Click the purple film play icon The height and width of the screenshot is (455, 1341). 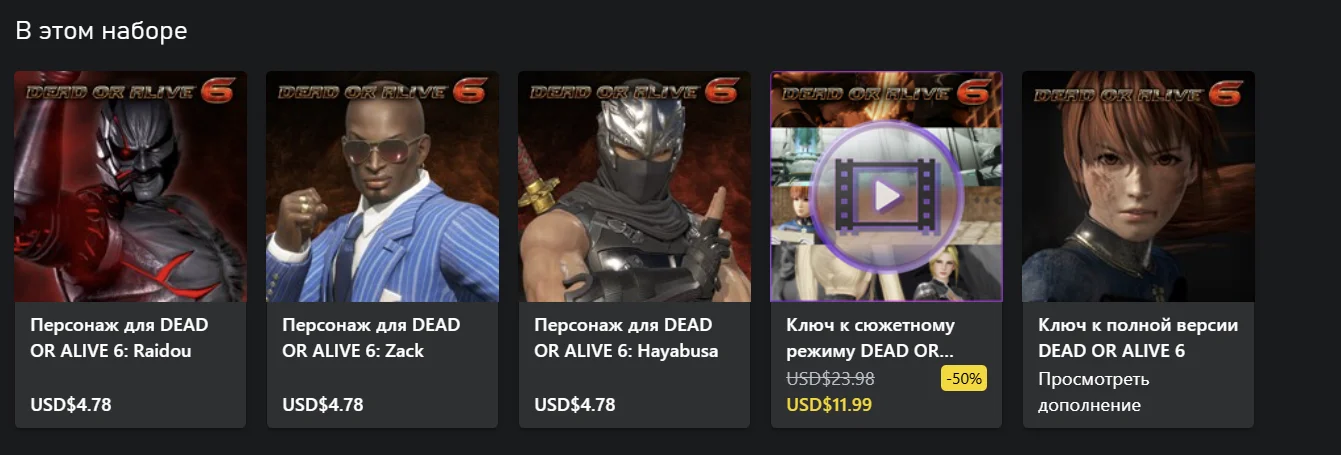[x=886, y=195]
